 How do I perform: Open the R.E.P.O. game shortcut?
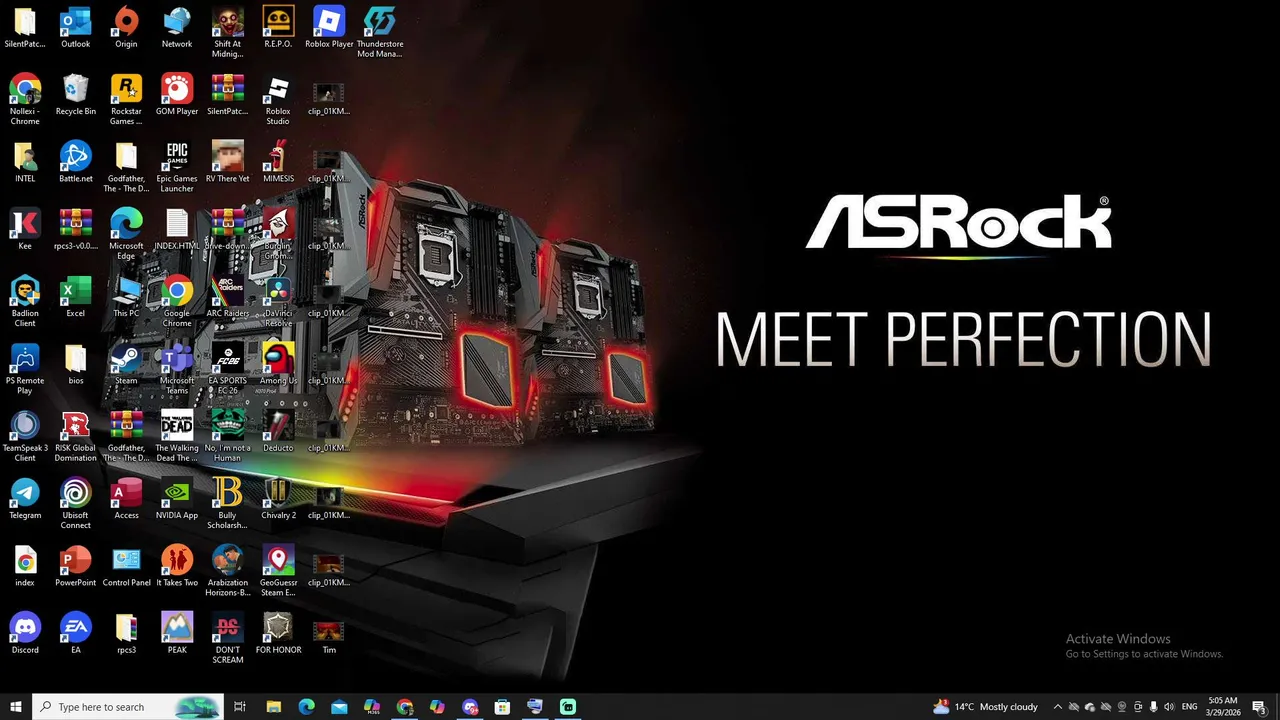coord(278,28)
